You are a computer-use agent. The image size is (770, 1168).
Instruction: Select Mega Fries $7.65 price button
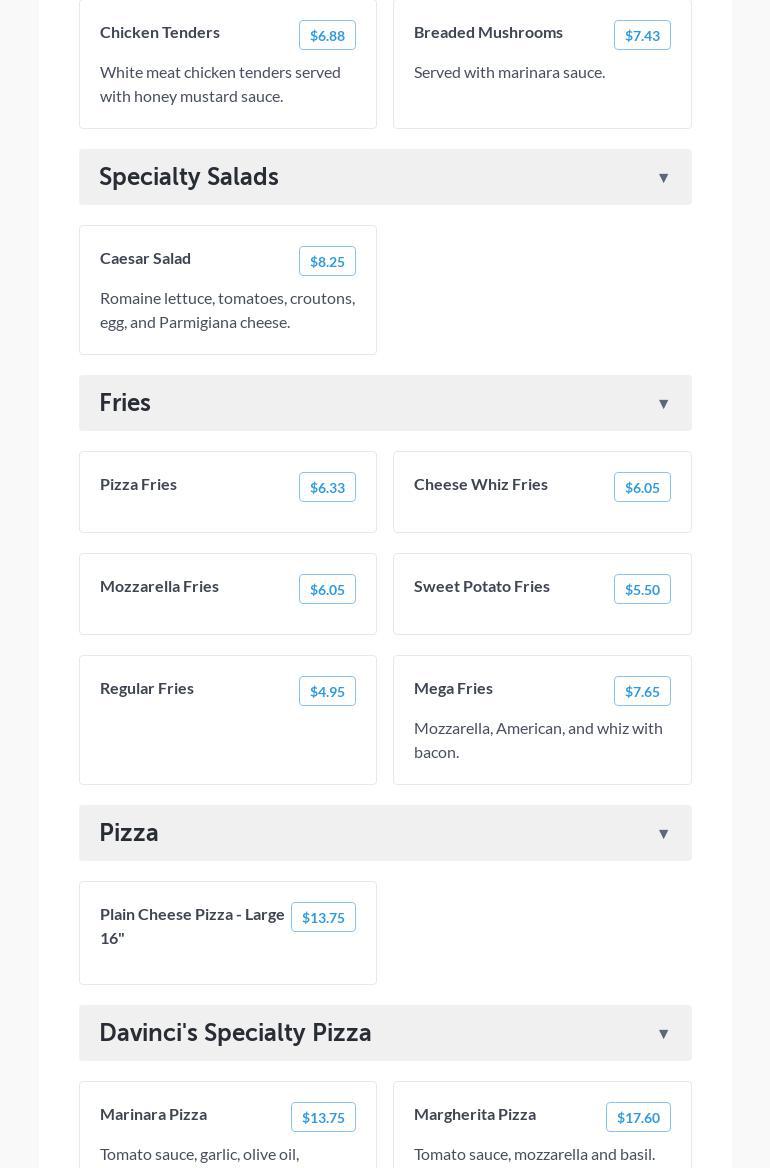(642, 692)
